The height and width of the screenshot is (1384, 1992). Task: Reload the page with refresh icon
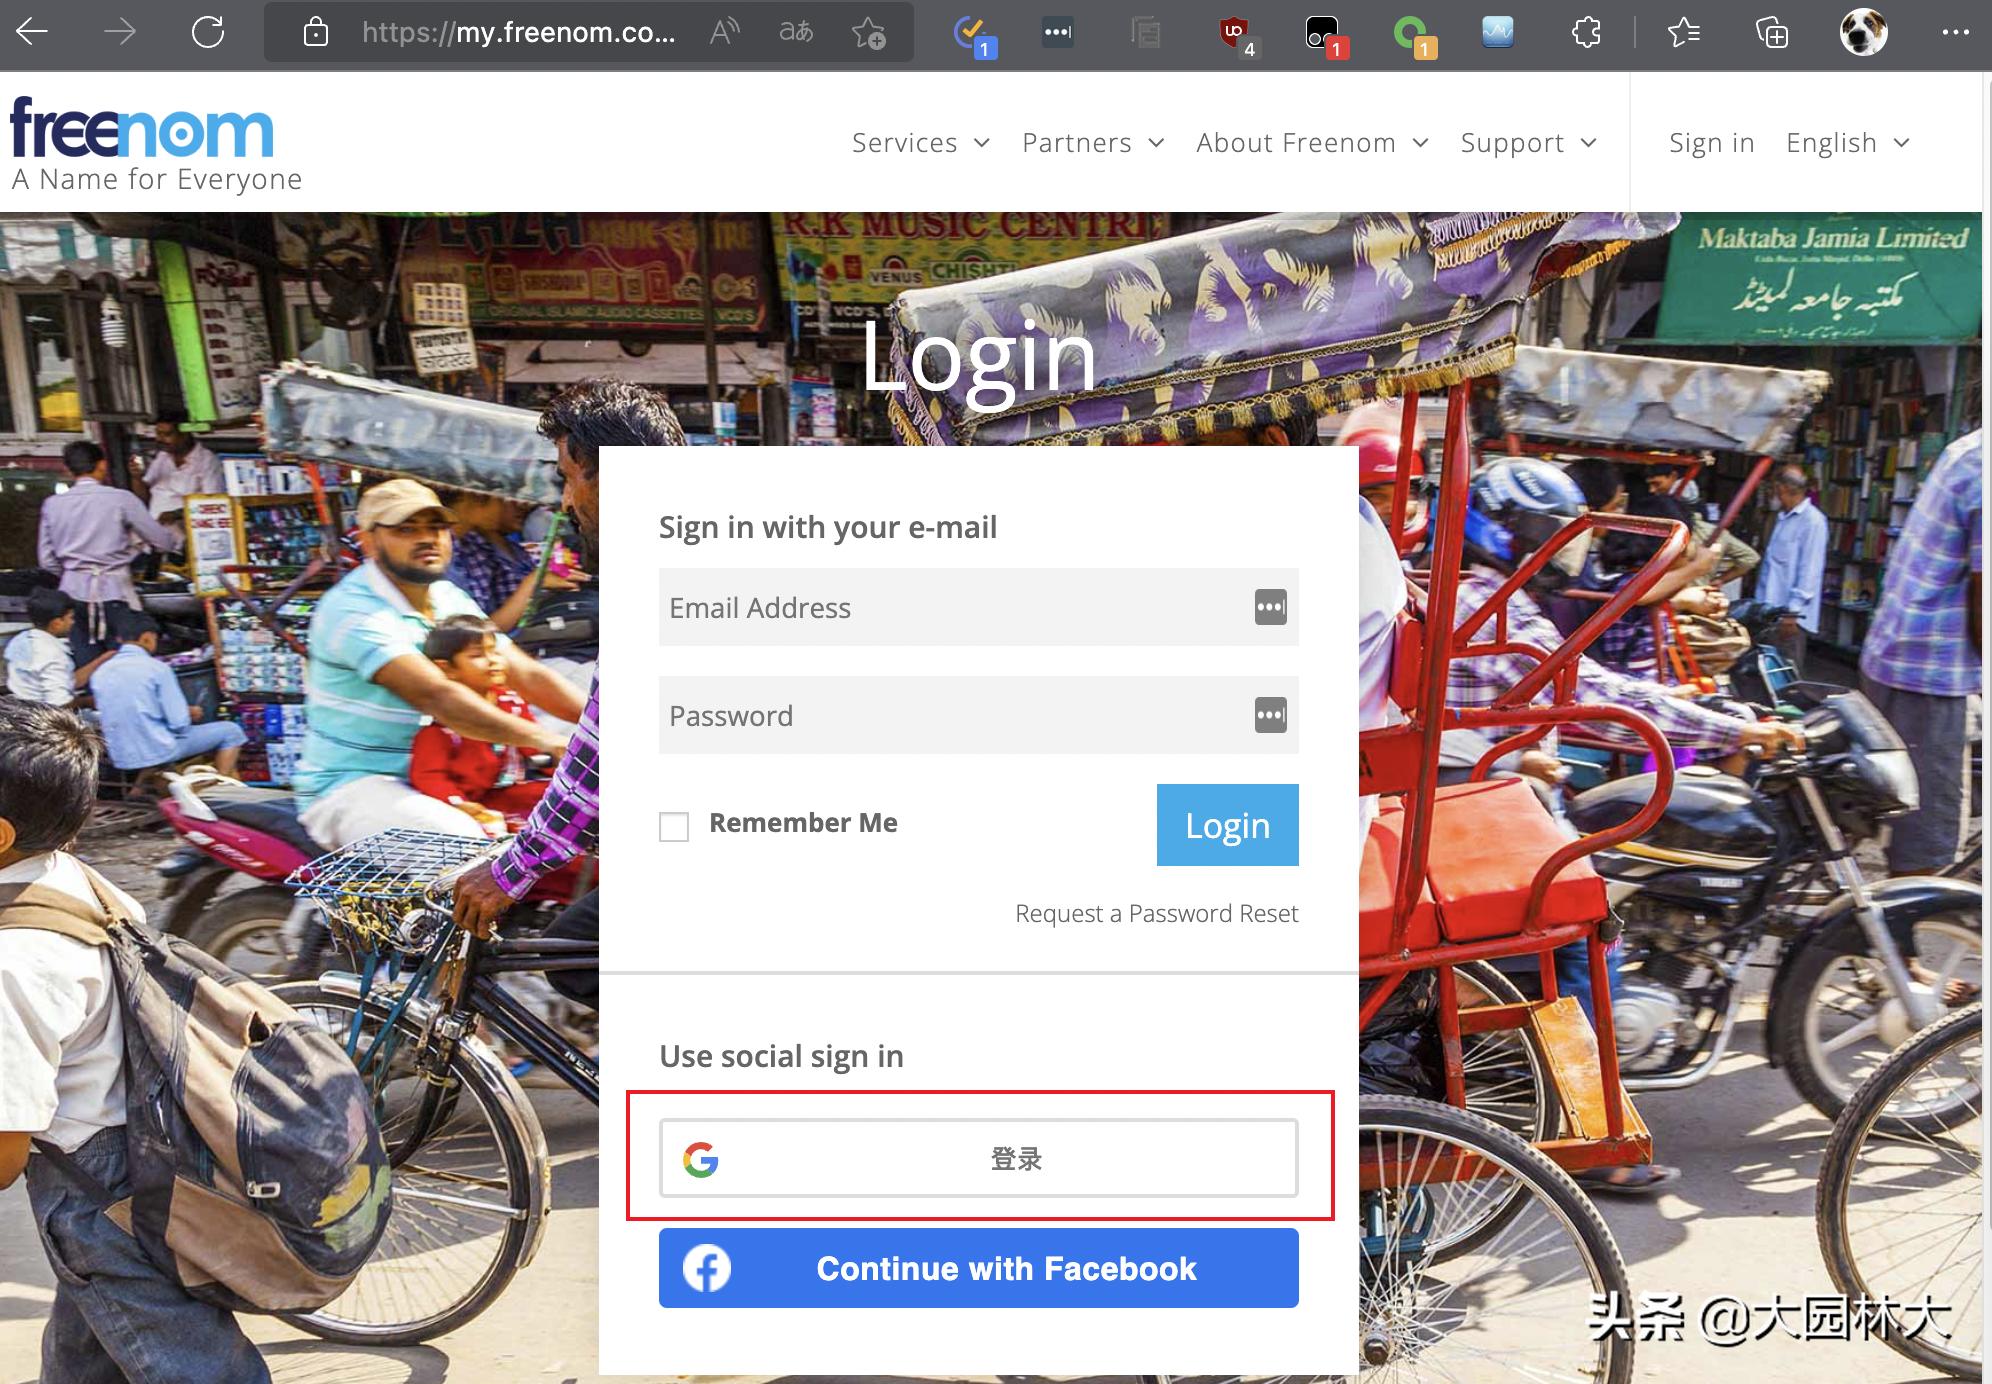point(208,32)
